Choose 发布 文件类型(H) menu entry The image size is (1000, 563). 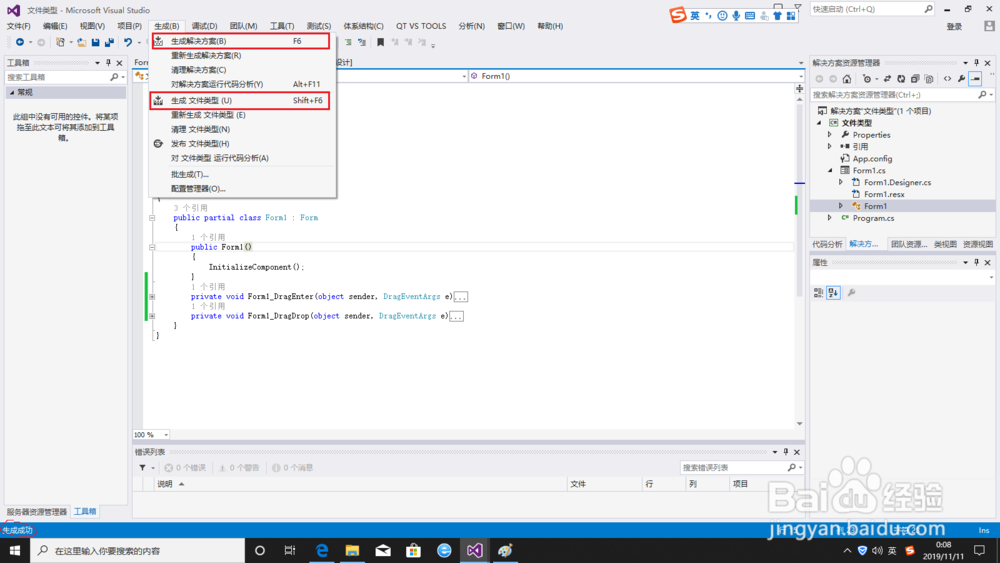coord(242,143)
